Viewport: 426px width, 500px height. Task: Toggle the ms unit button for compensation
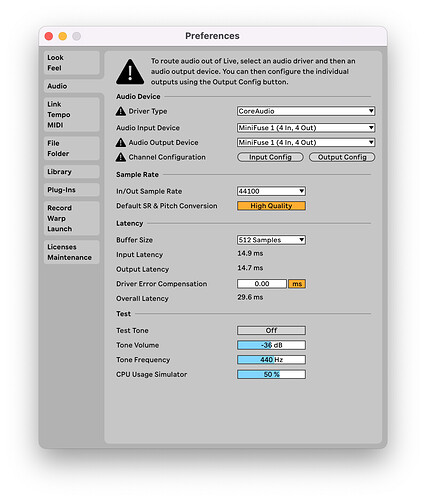[297, 284]
